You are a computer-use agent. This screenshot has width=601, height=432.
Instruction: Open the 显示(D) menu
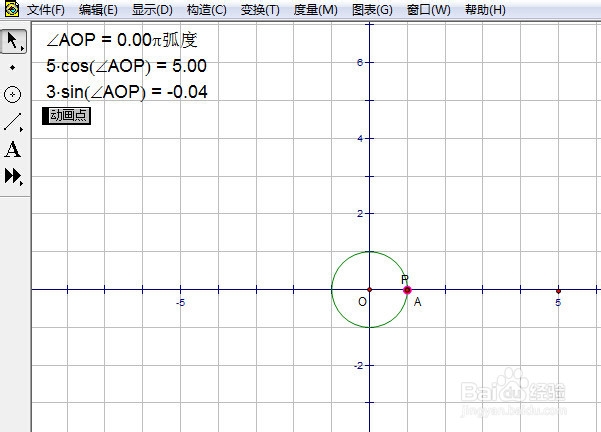[152, 10]
